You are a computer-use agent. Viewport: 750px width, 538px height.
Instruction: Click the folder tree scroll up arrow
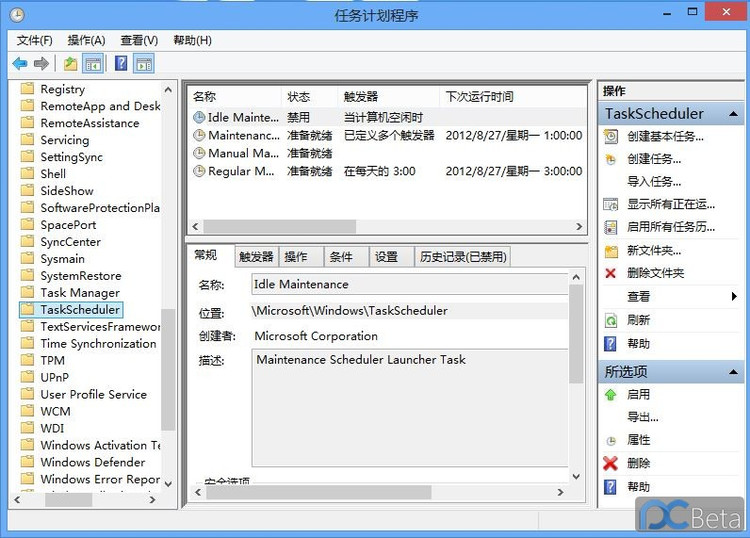pos(168,89)
